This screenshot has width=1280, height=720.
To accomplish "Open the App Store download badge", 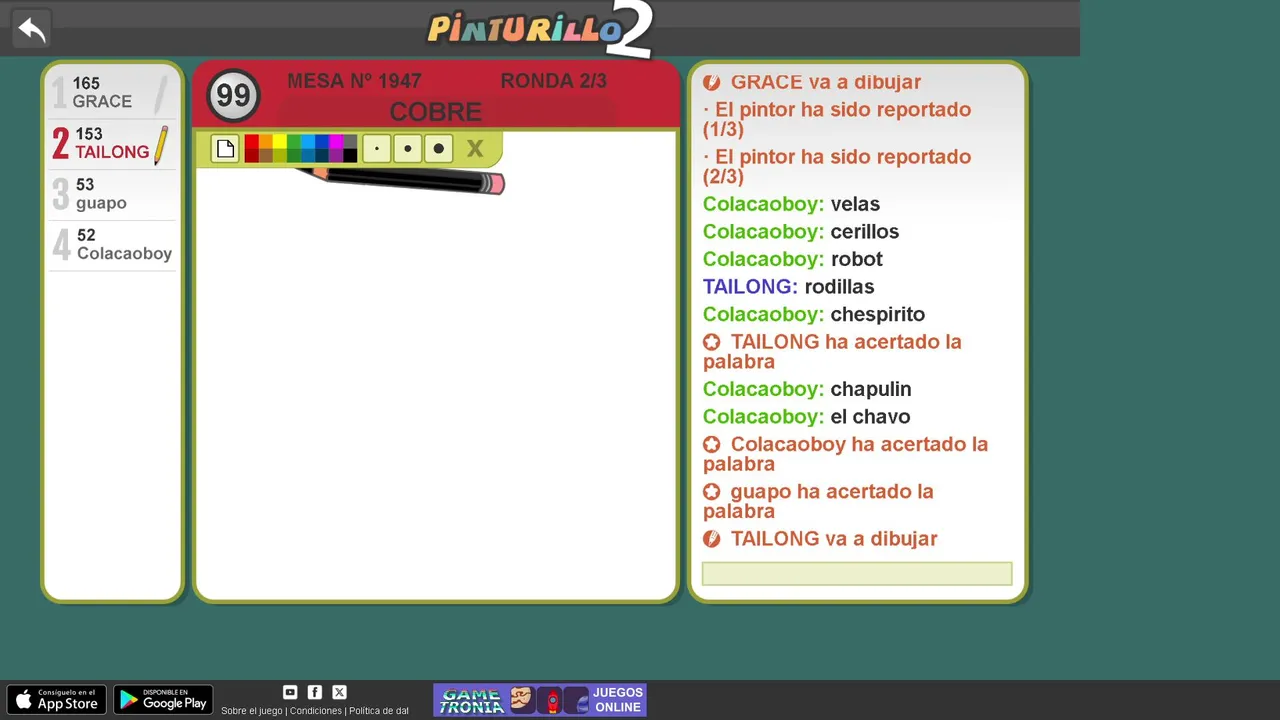I will click(57, 700).
